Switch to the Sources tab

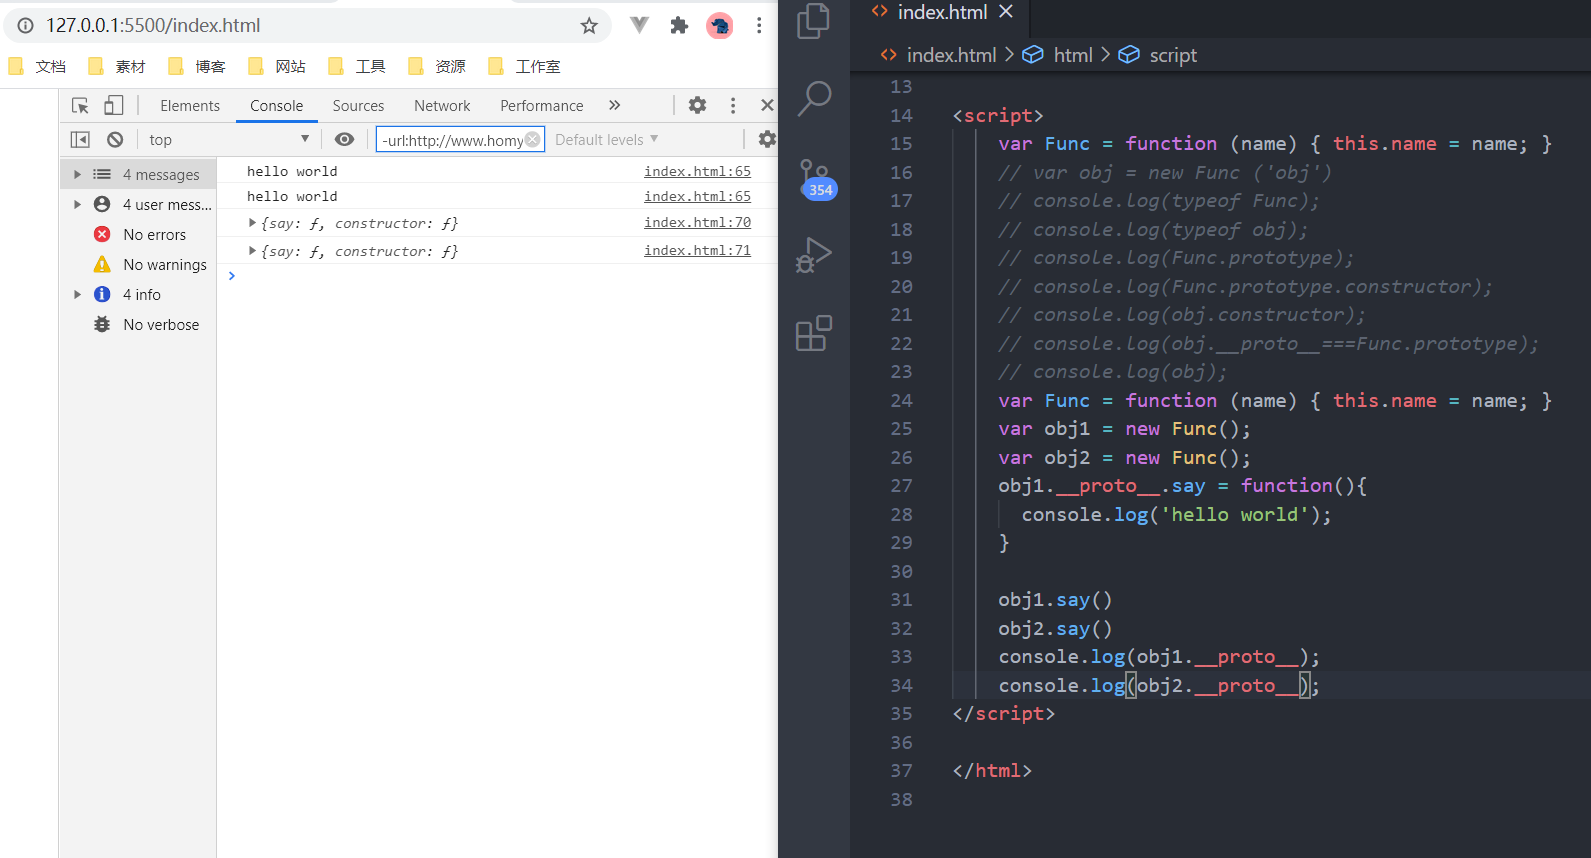tap(358, 105)
